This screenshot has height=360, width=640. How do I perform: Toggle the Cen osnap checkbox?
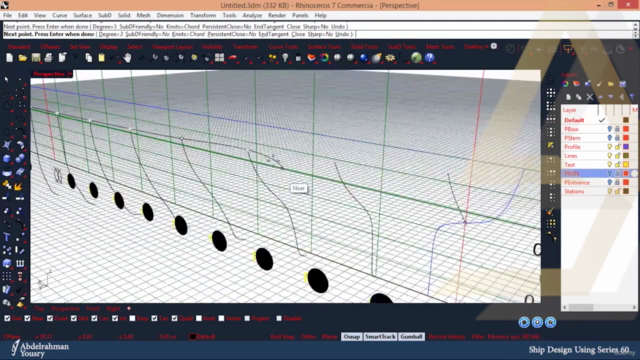pyautogui.click(x=94, y=318)
